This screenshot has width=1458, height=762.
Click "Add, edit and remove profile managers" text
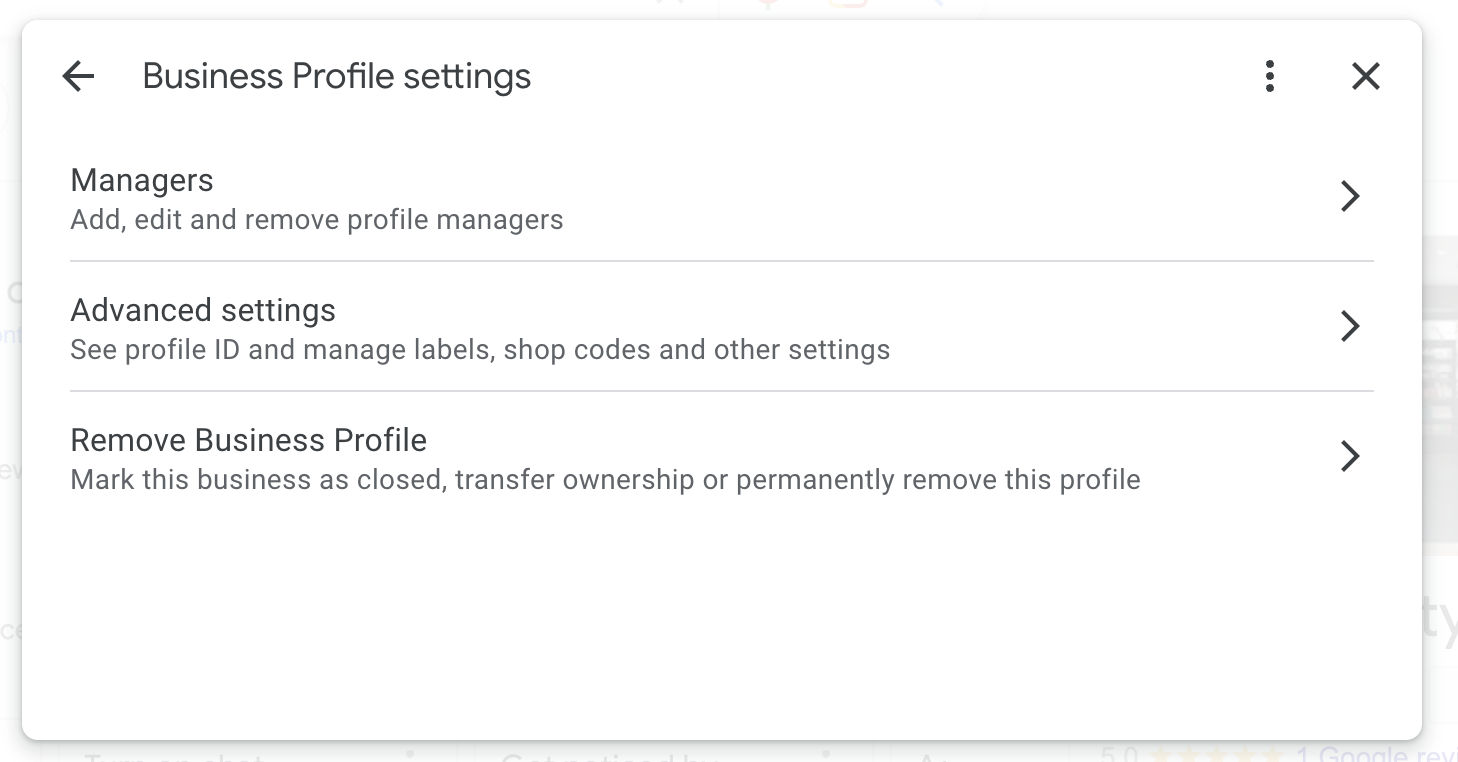[317, 220]
